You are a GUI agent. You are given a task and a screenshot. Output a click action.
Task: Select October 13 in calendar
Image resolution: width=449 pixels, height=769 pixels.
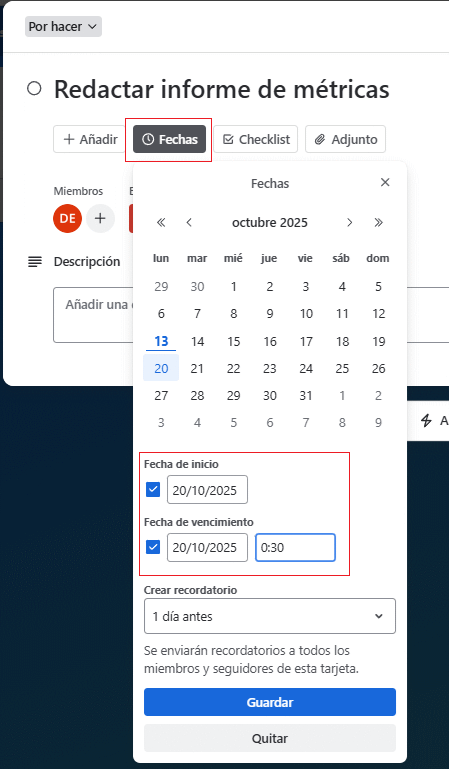coord(161,341)
